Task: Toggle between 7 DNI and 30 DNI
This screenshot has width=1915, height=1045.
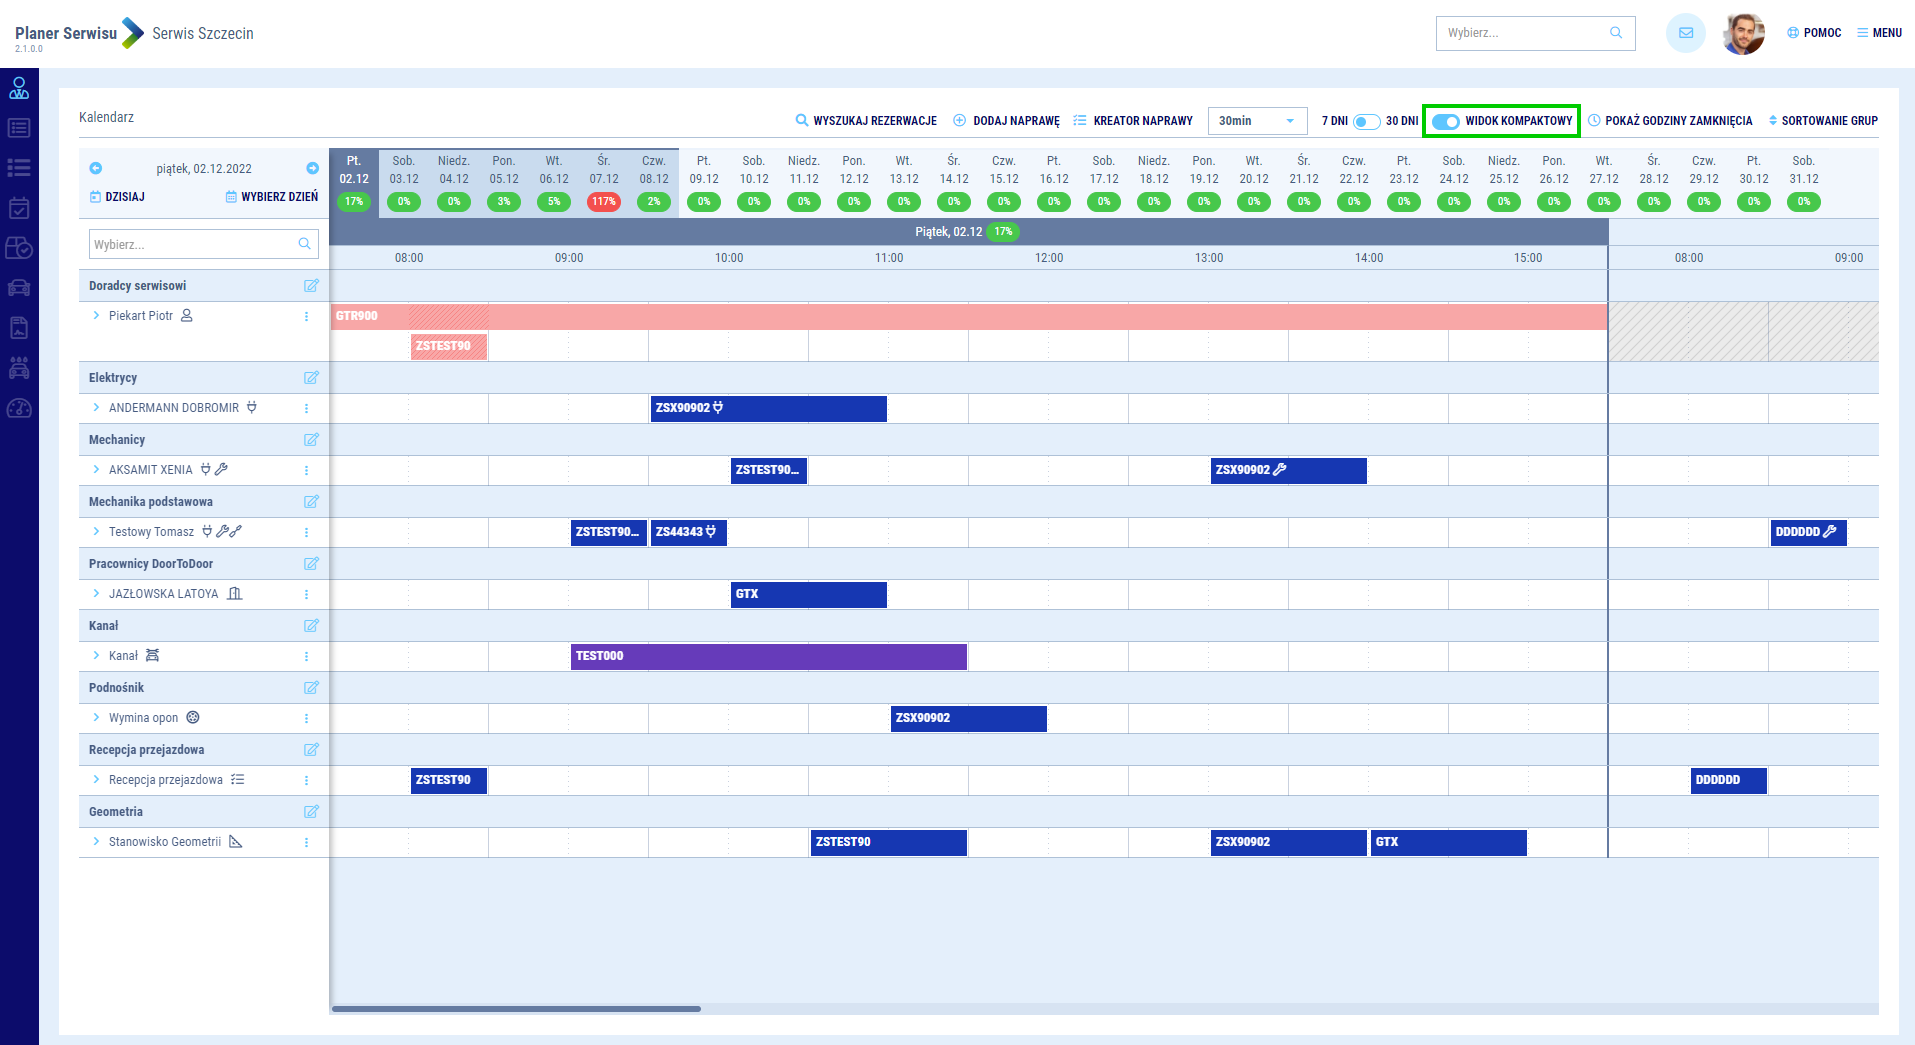Action: tap(1366, 121)
